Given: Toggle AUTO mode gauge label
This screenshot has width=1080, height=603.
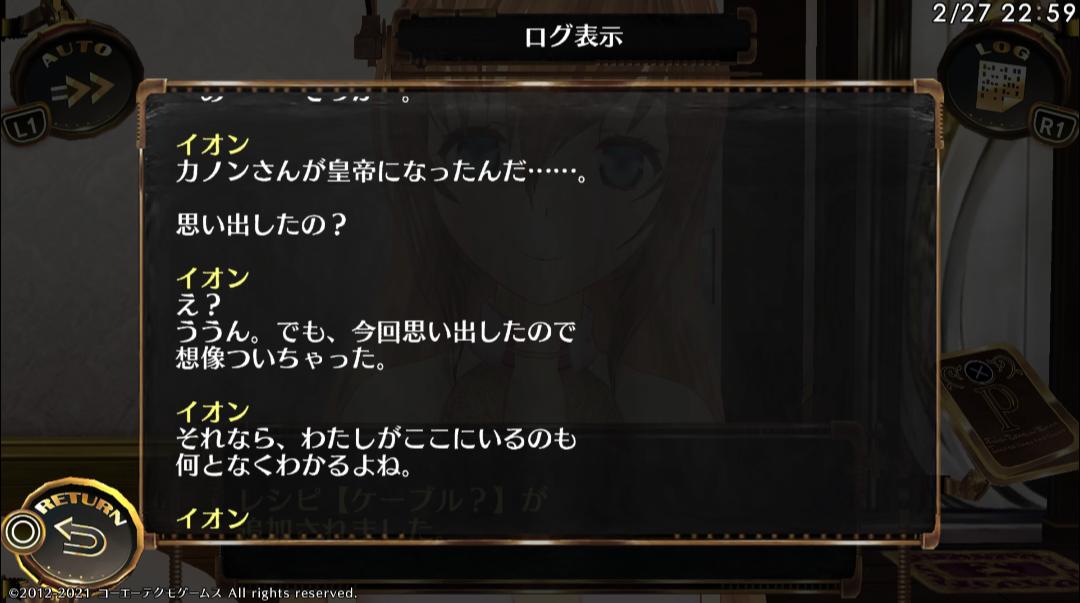Looking at the screenshot, I should pos(77,52).
